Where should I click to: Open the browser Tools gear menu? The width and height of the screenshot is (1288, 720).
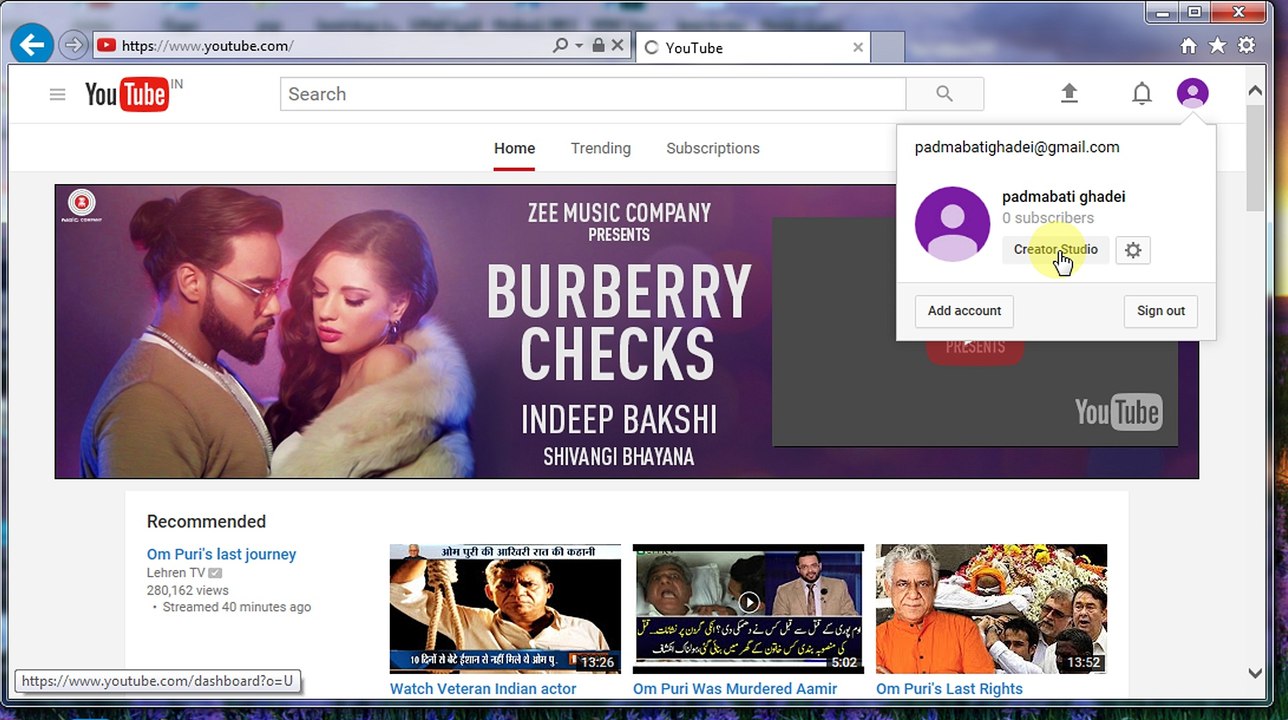(x=1246, y=45)
